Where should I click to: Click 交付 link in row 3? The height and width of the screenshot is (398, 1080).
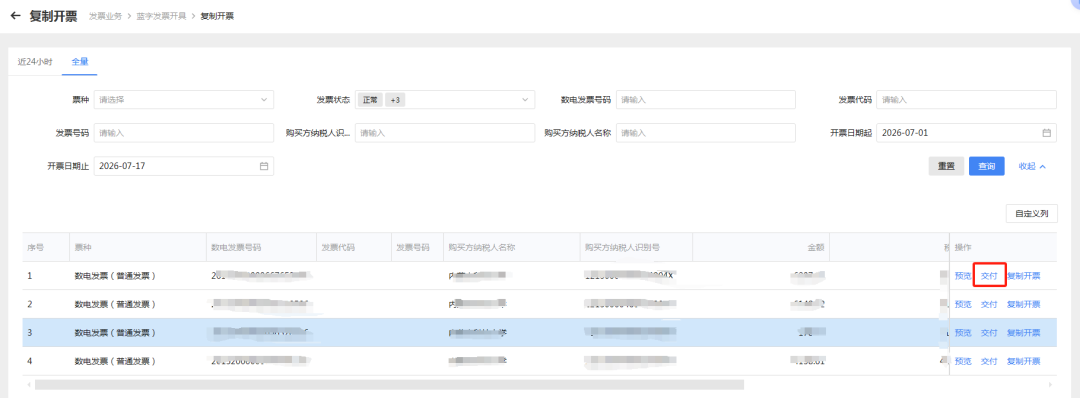(x=989, y=333)
